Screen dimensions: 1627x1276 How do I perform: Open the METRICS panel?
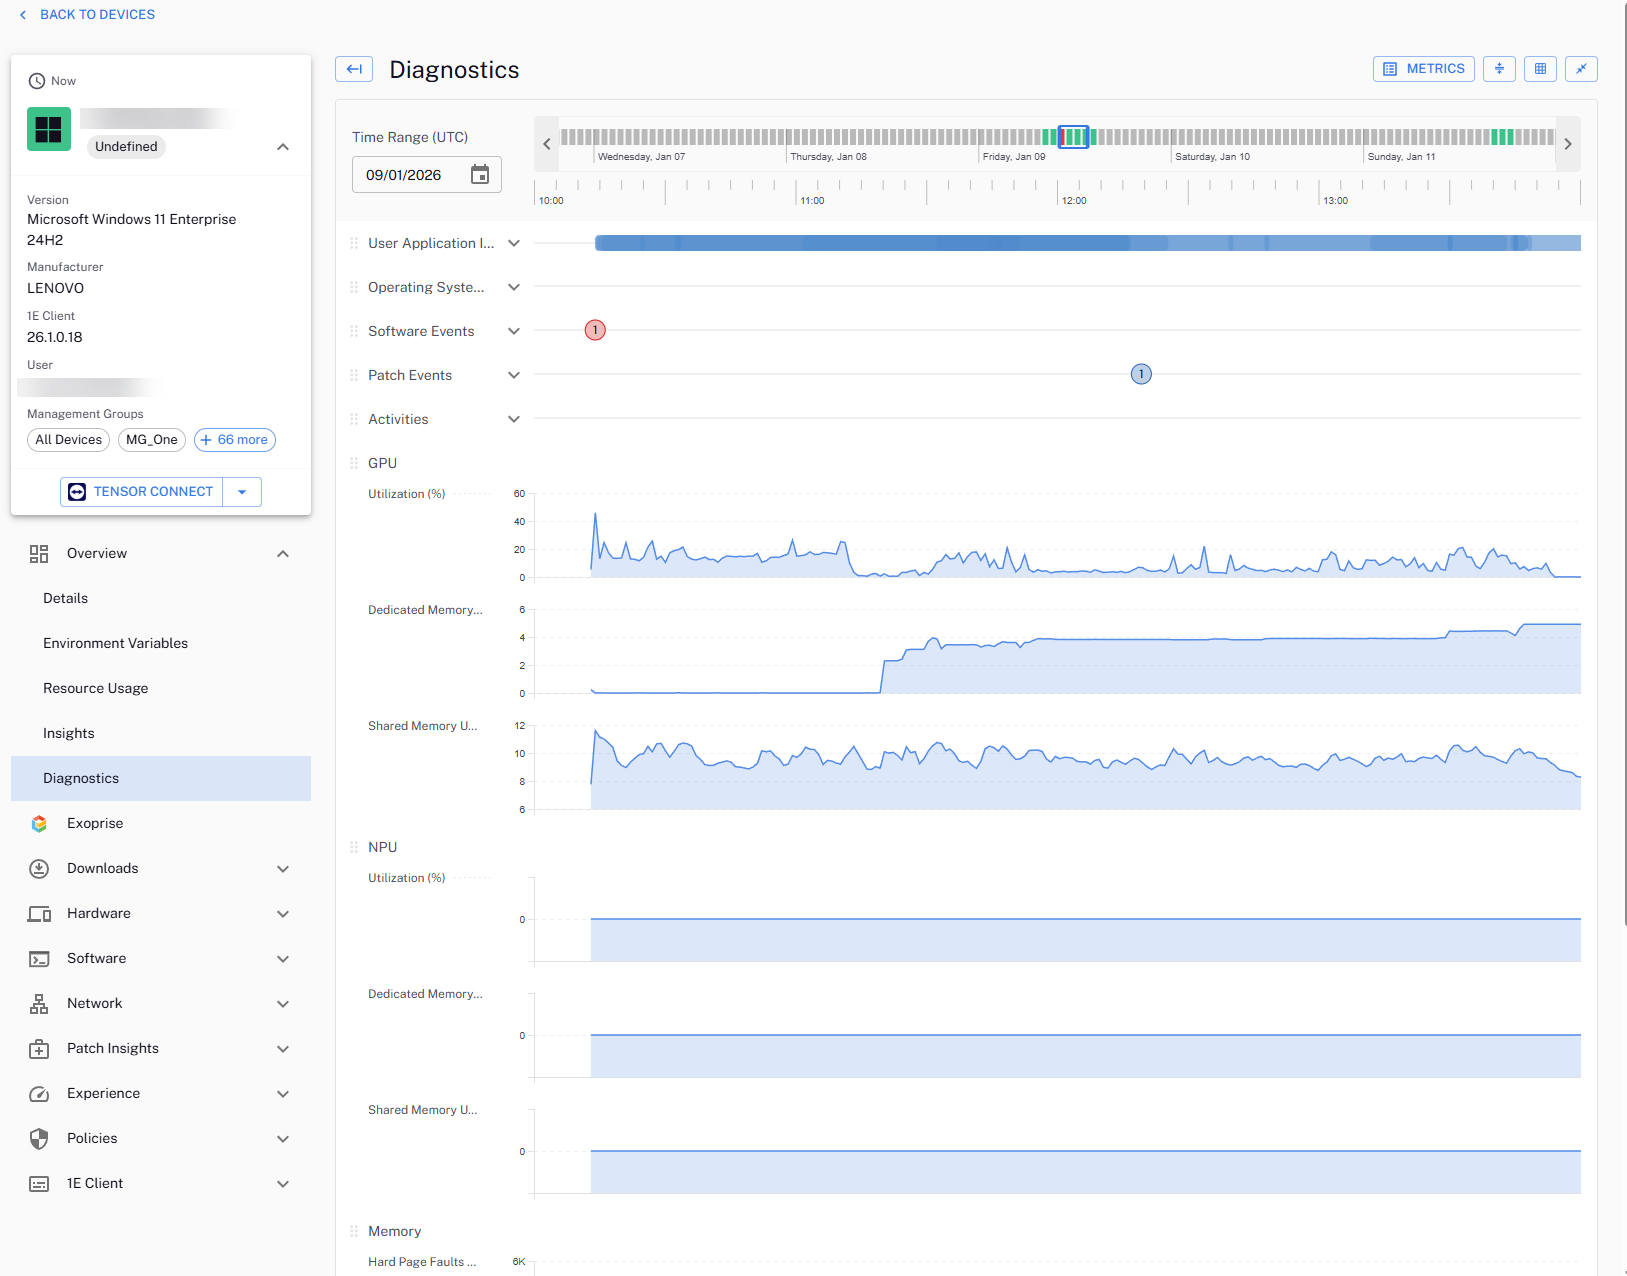tap(1423, 69)
